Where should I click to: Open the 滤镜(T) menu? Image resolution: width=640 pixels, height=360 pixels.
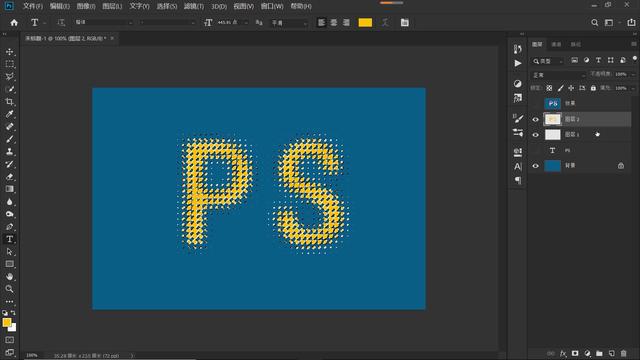[193, 6]
